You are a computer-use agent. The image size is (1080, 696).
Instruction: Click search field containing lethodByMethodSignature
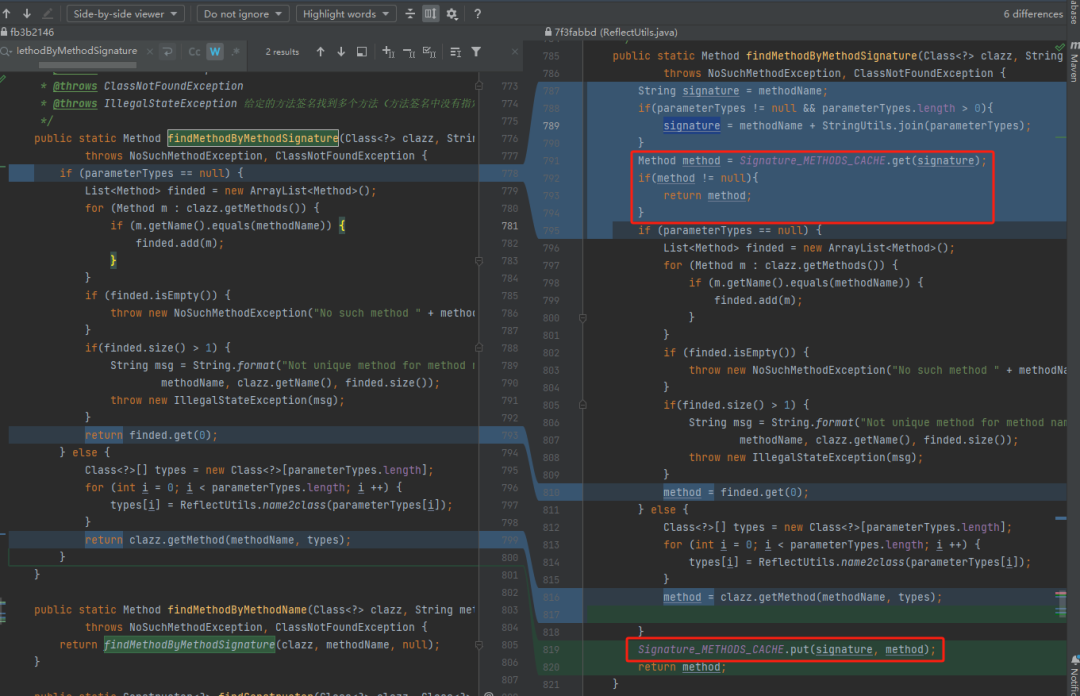click(x=76, y=51)
